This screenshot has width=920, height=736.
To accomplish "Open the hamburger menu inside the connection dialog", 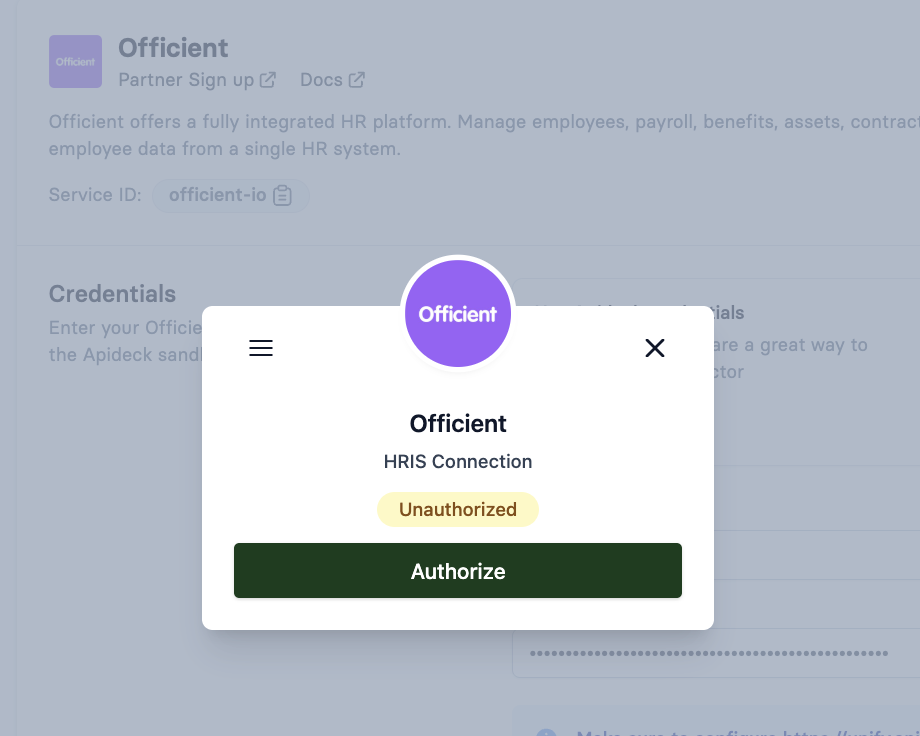I will click(261, 348).
